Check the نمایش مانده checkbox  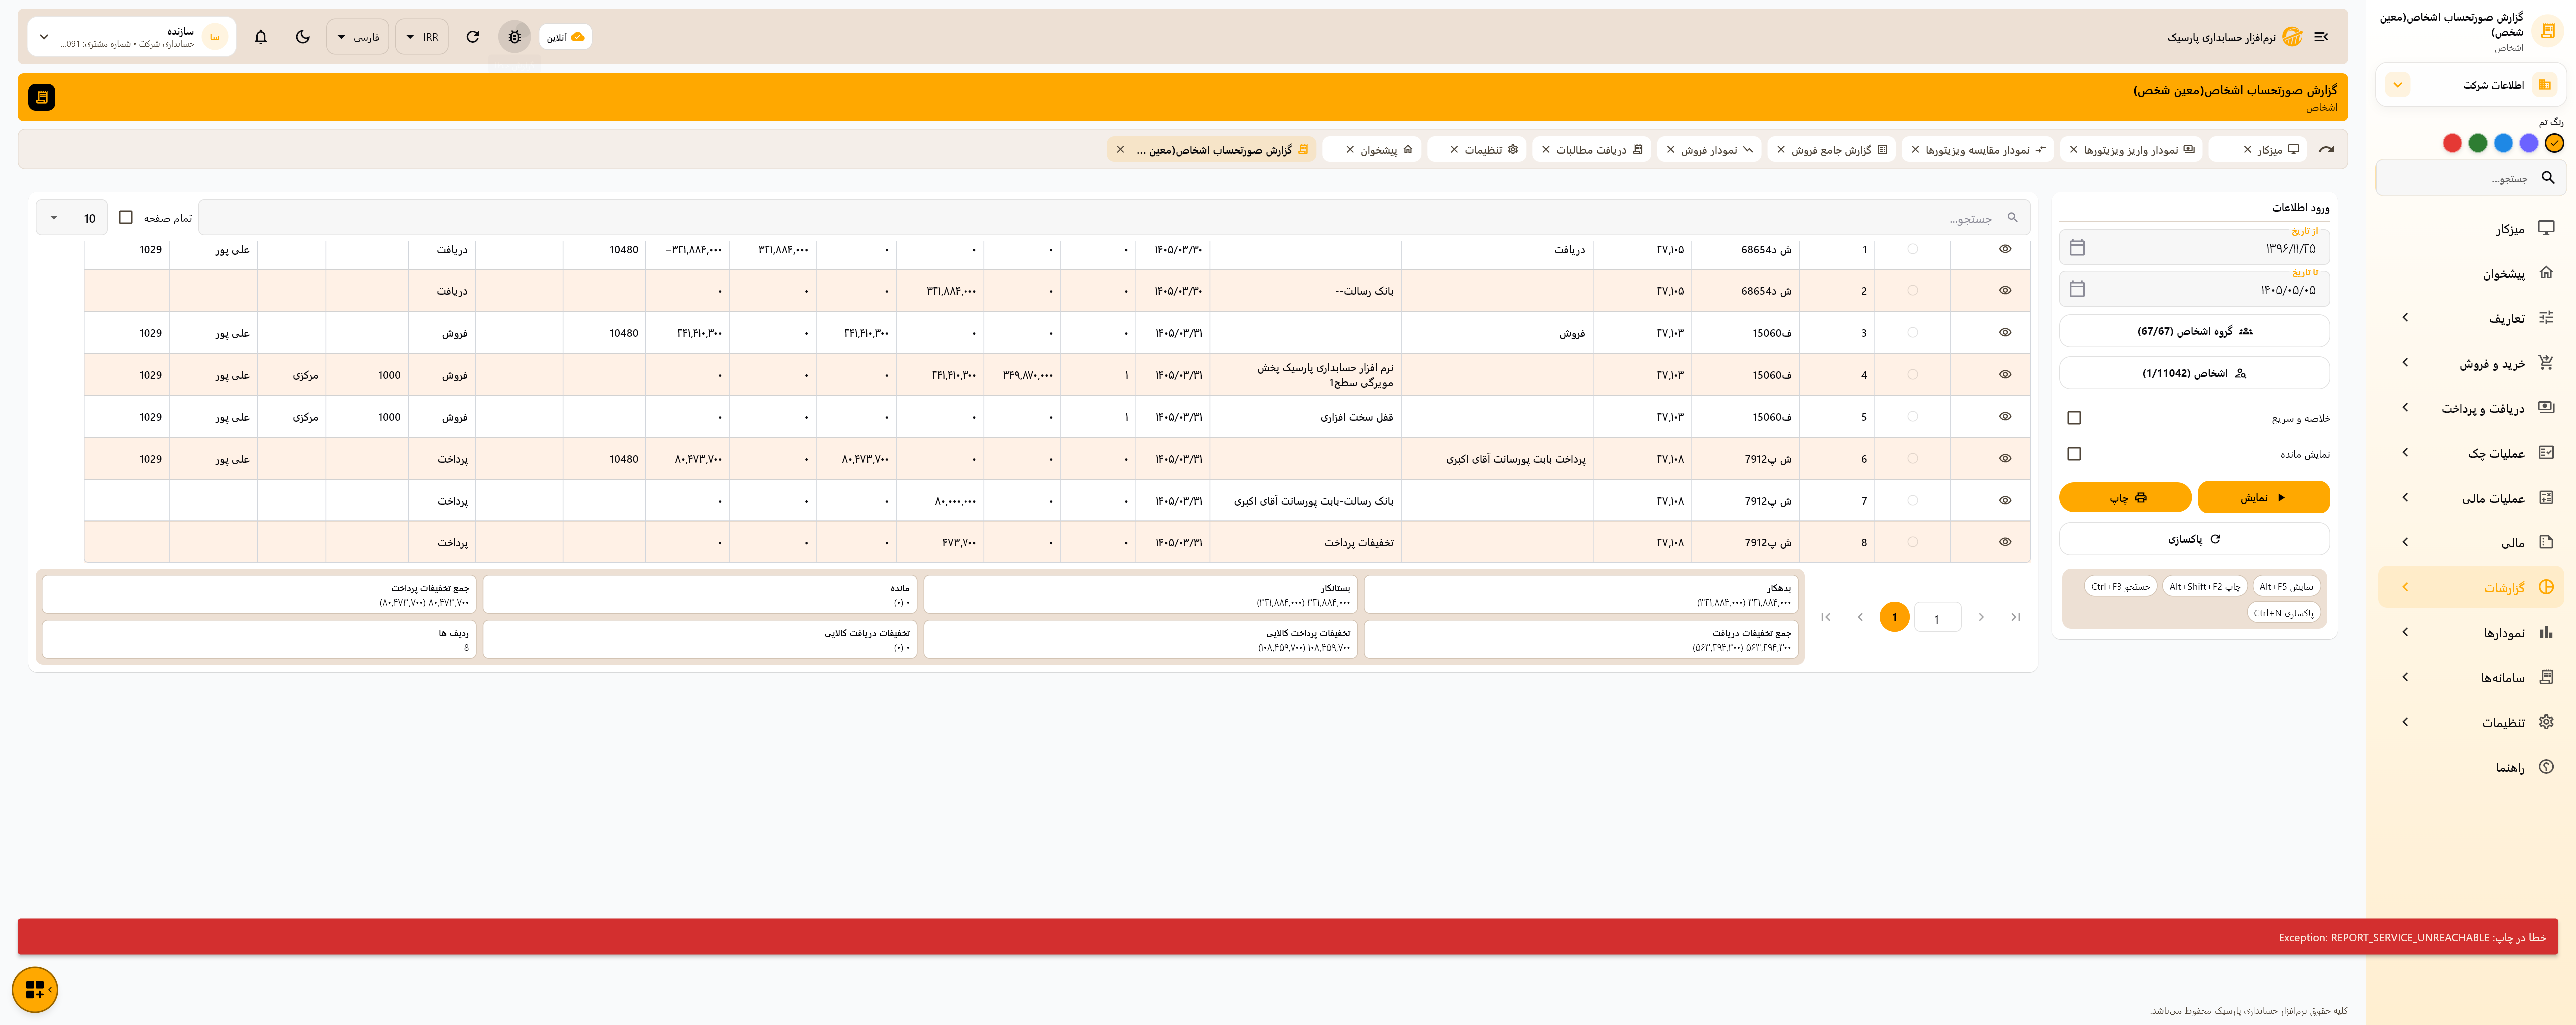(2074, 454)
